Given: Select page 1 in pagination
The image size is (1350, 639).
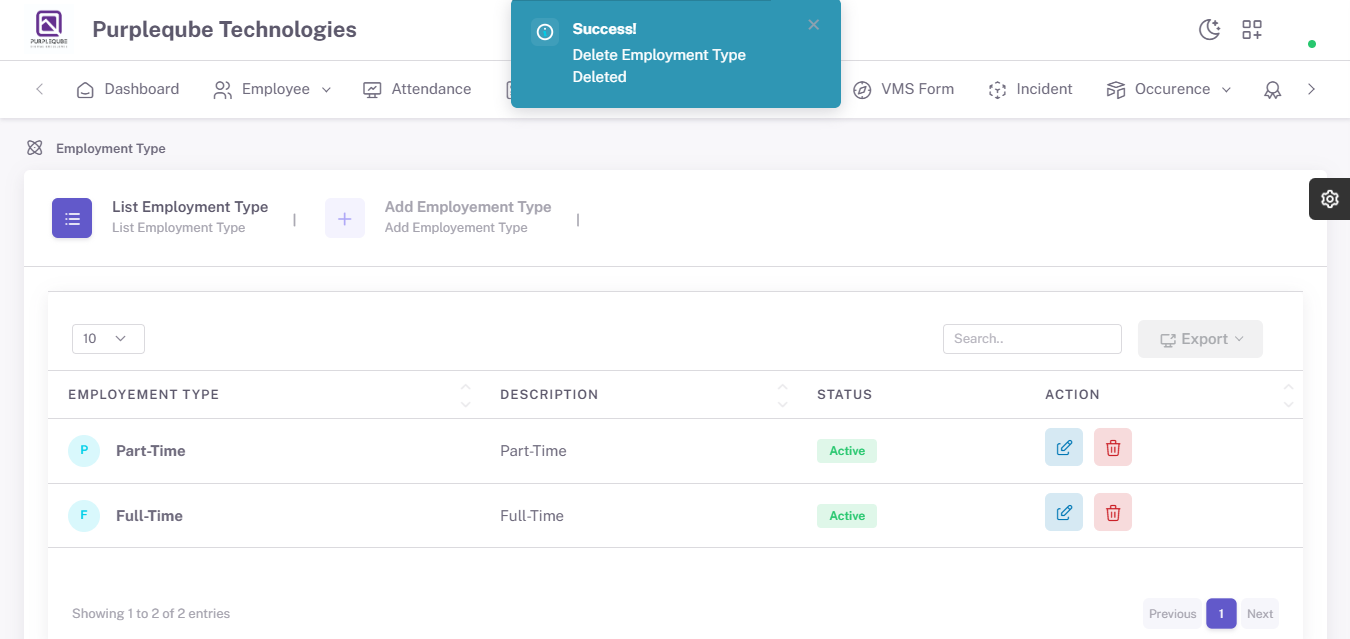Looking at the screenshot, I should (1221, 614).
